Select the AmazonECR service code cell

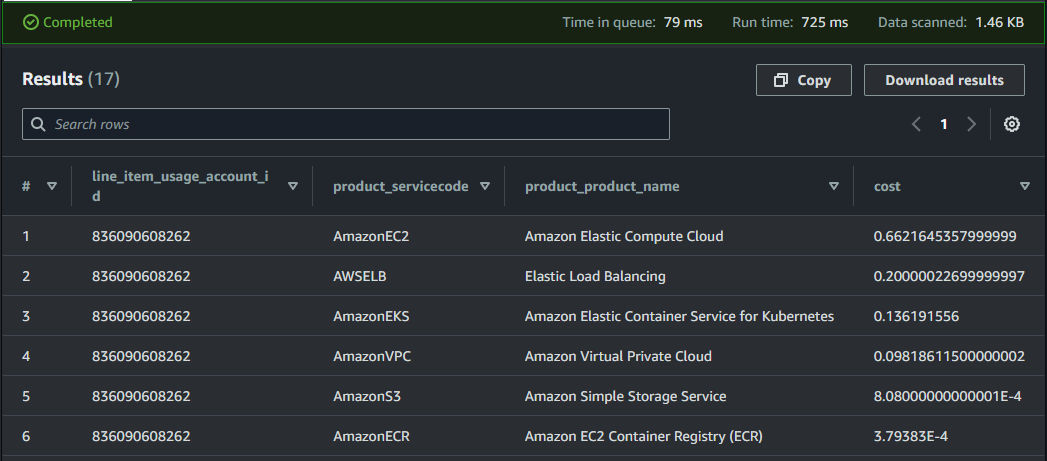pyautogui.click(x=371, y=436)
